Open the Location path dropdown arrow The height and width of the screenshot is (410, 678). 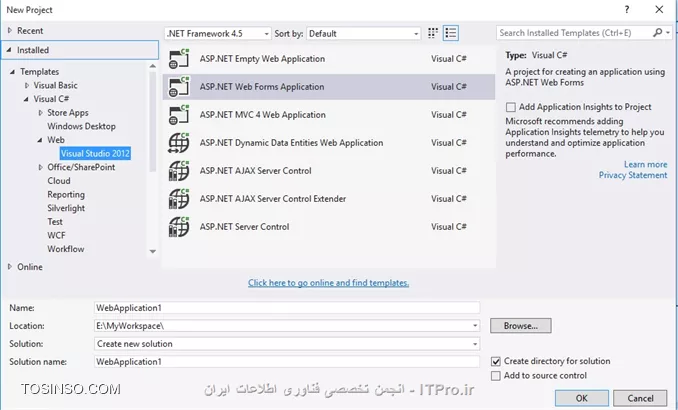click(x=475, y=326)
